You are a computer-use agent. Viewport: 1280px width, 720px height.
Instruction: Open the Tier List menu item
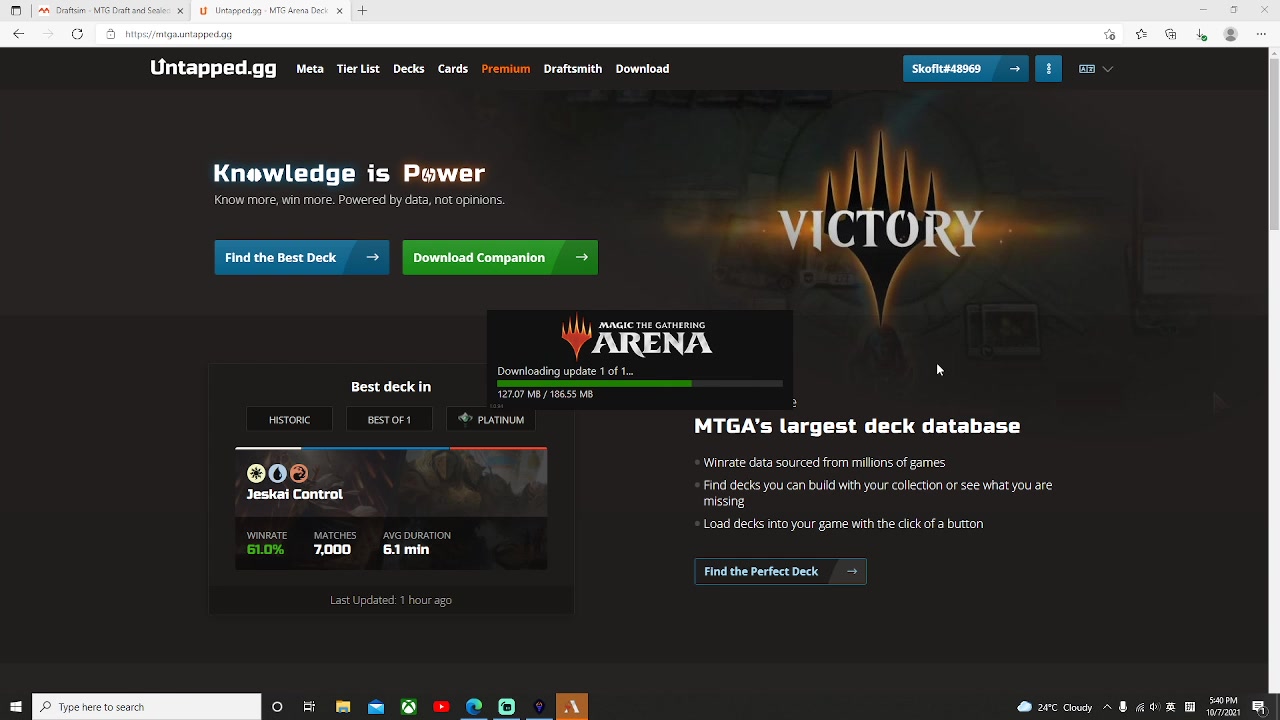pos(358,69)
